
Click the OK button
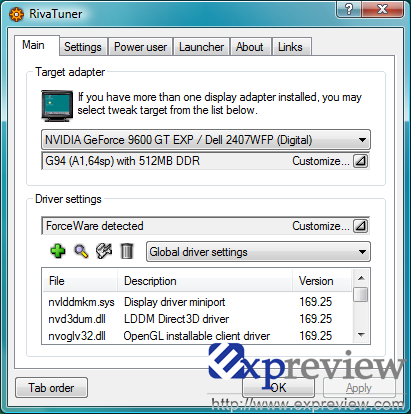tap(279, 388)
